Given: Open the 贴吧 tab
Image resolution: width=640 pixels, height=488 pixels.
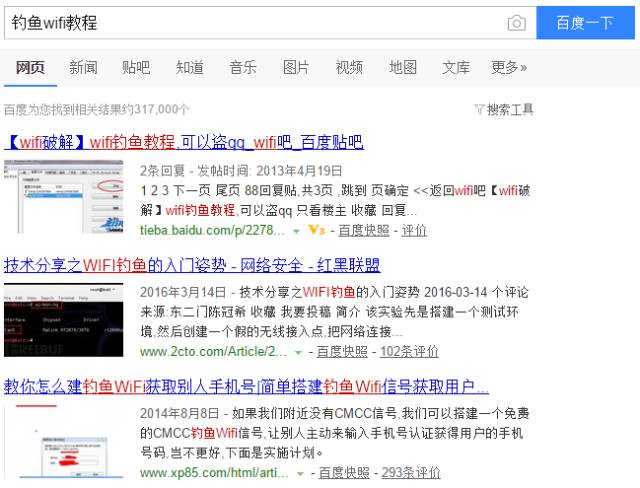Looking at the screenshot, I should [136, 67].
